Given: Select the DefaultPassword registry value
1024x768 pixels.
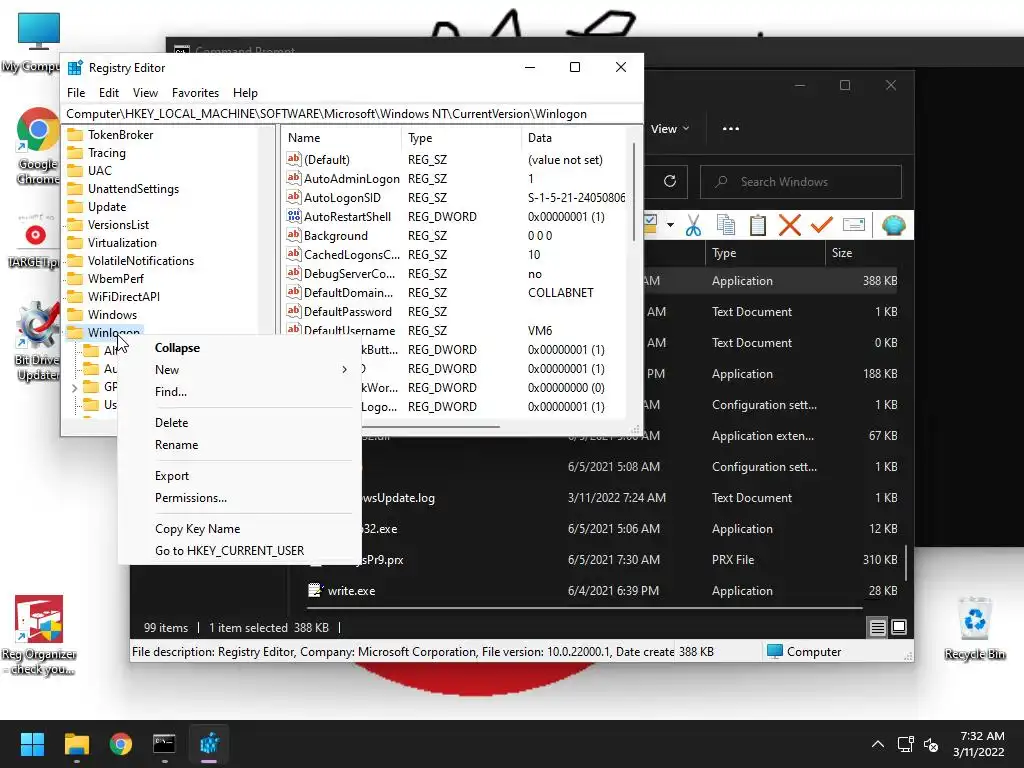Looking at the screenshot, I should (347, 312).
